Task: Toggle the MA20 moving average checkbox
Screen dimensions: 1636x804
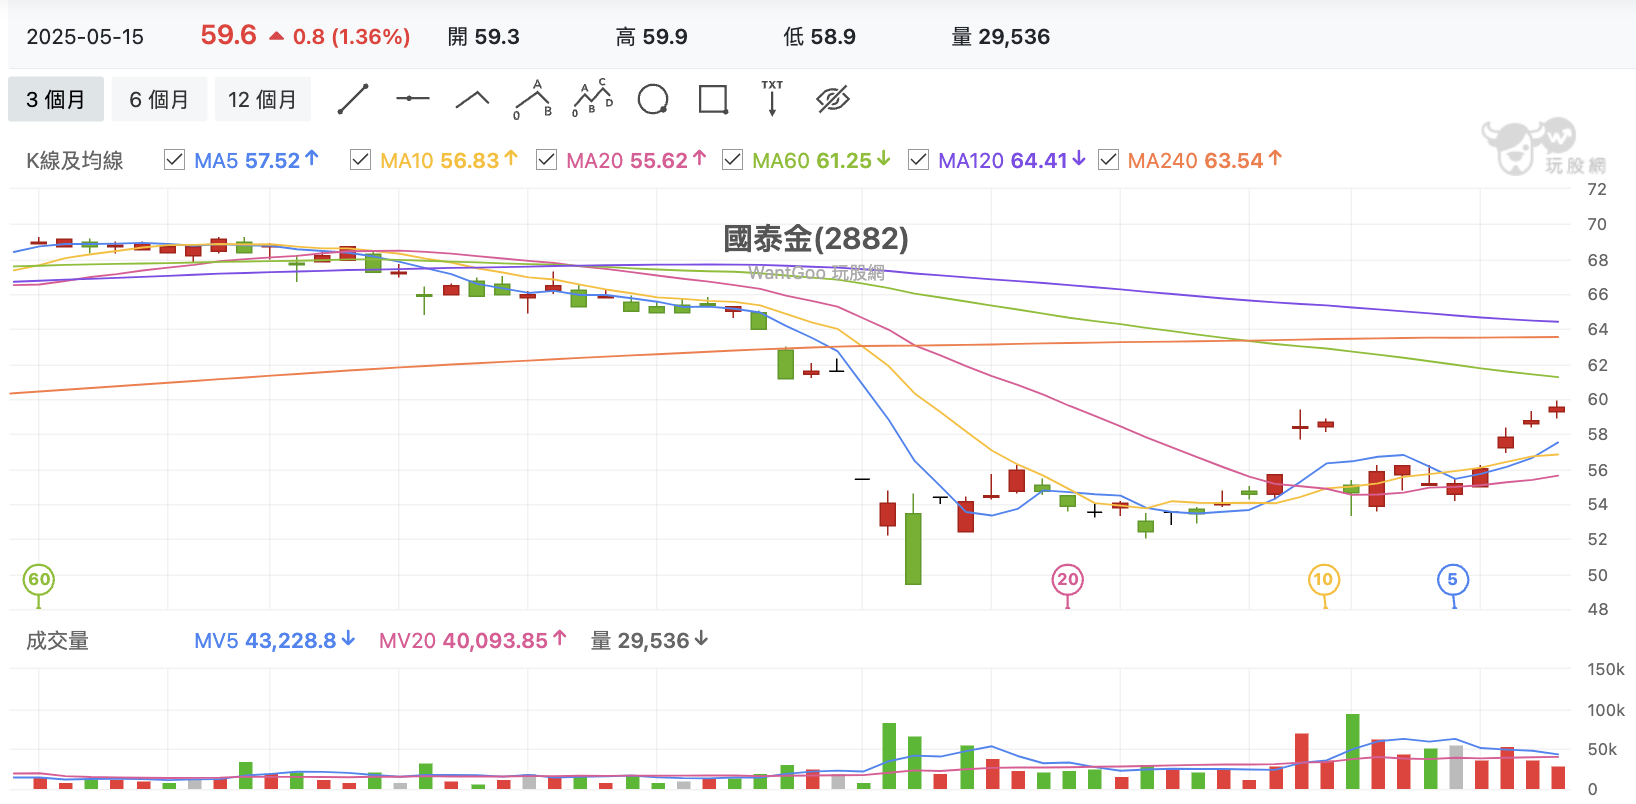Action: (x=547, y=160)
